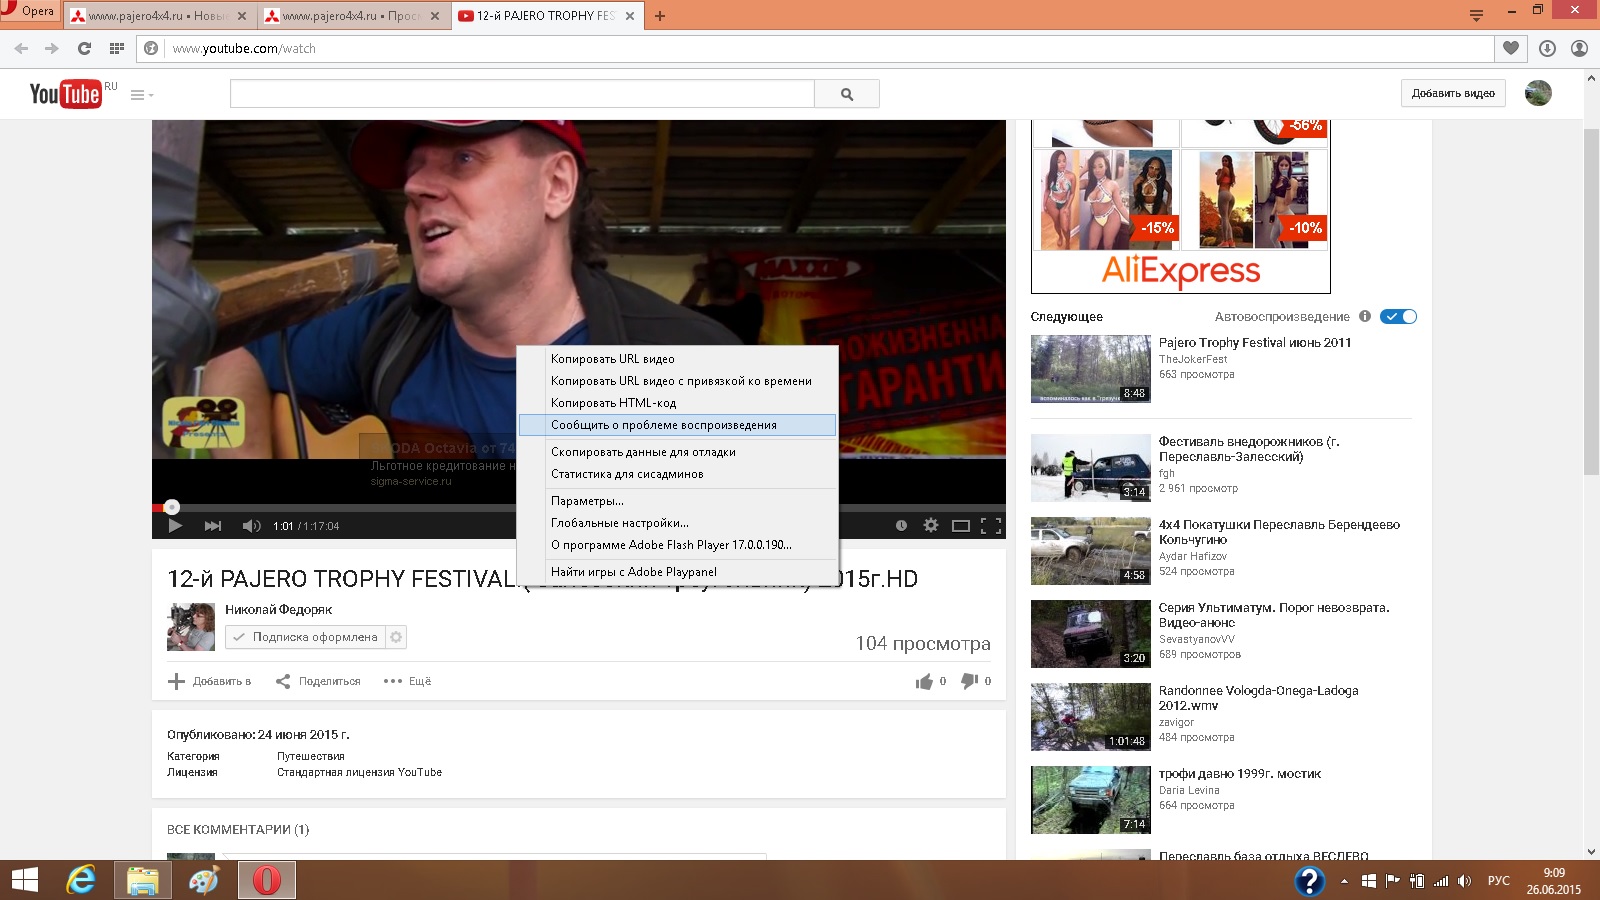Screen dimensions: 1600x900
Task: Like the video with thumbs up
Action: pyautogui.click(x=924, y=681)
